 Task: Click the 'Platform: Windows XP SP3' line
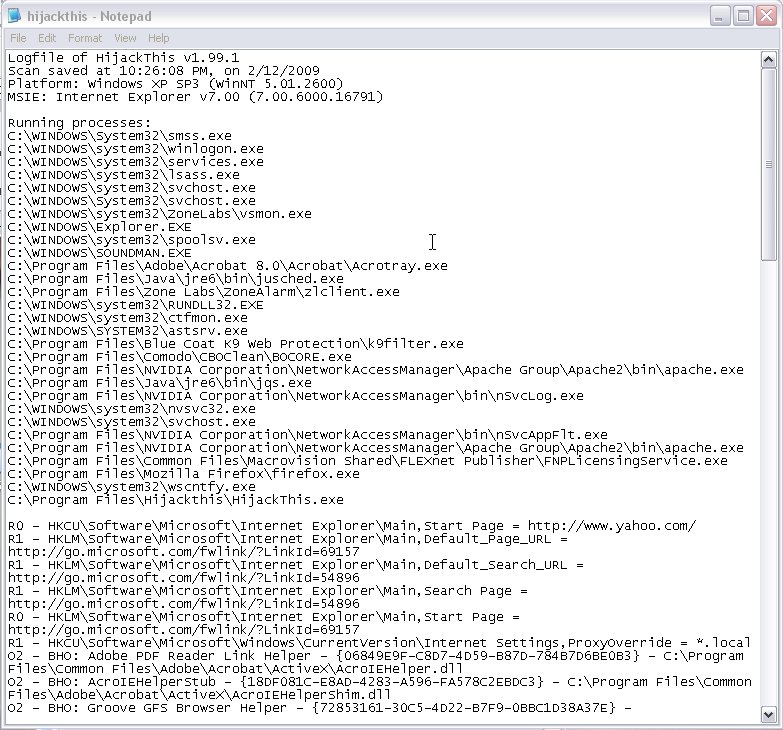coord(176,84)
